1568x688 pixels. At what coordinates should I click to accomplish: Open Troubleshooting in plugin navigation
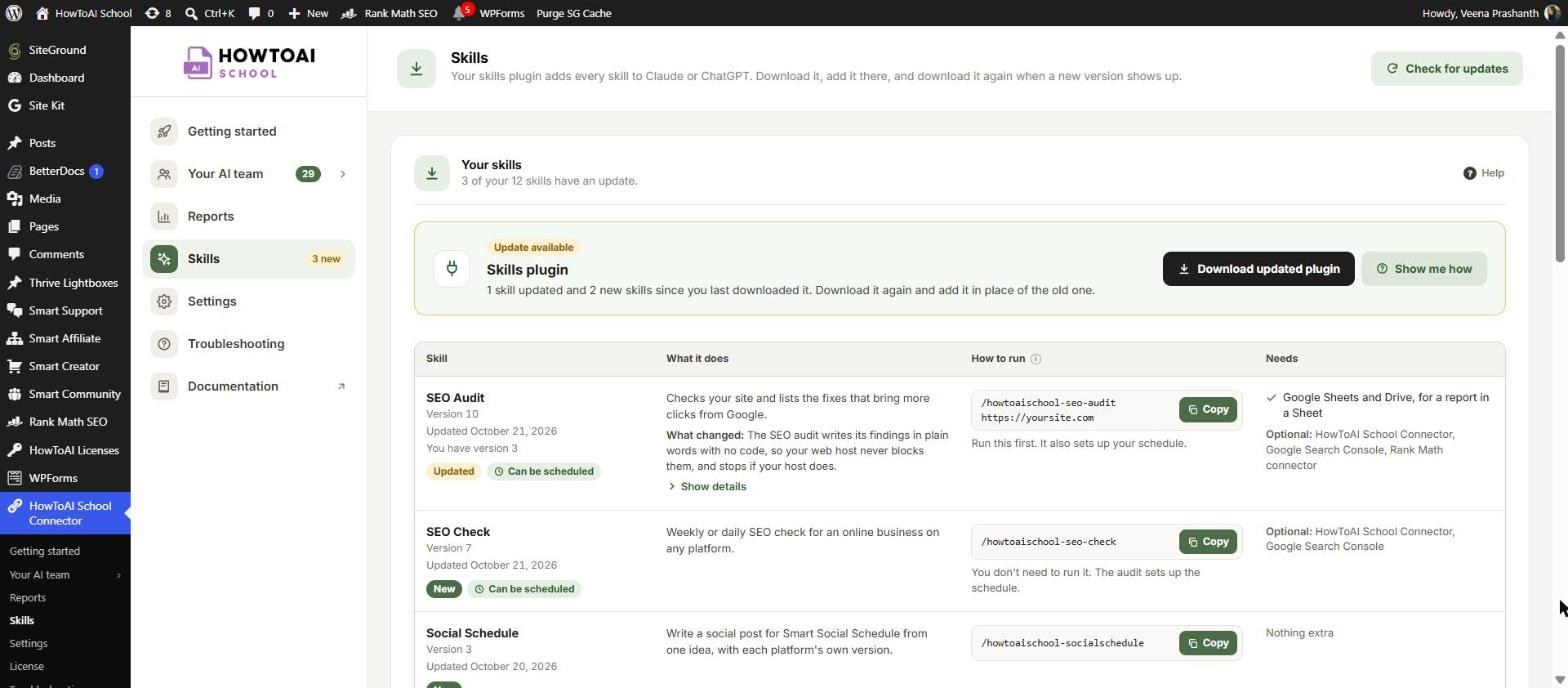pyautogui.click(x=248, y=344)
